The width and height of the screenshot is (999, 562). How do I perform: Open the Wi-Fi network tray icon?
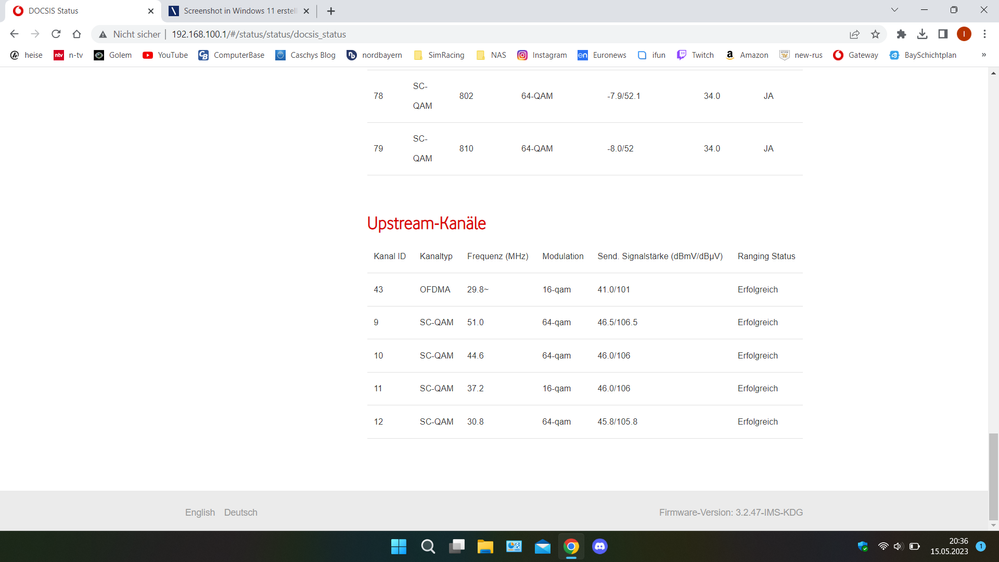click(x=883, y=547)
